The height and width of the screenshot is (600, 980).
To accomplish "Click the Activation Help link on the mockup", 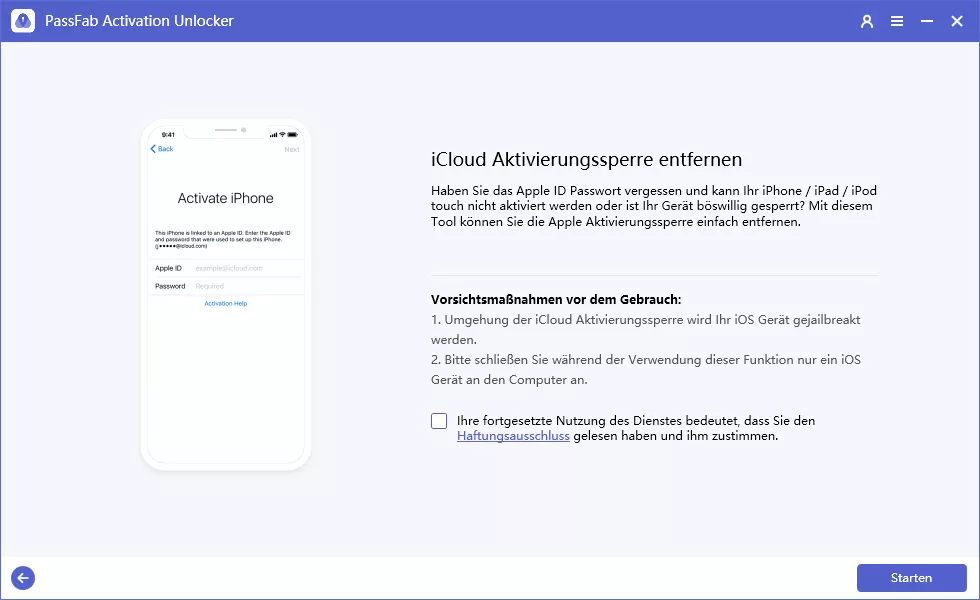I will 225,303.
